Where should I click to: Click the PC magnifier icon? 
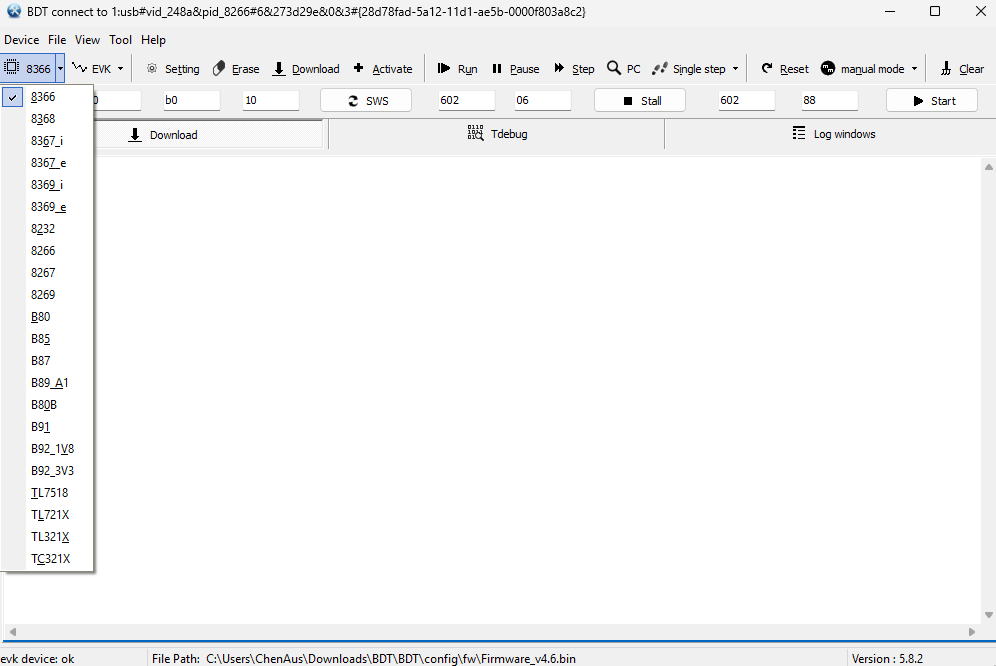(x=614, y=69)
